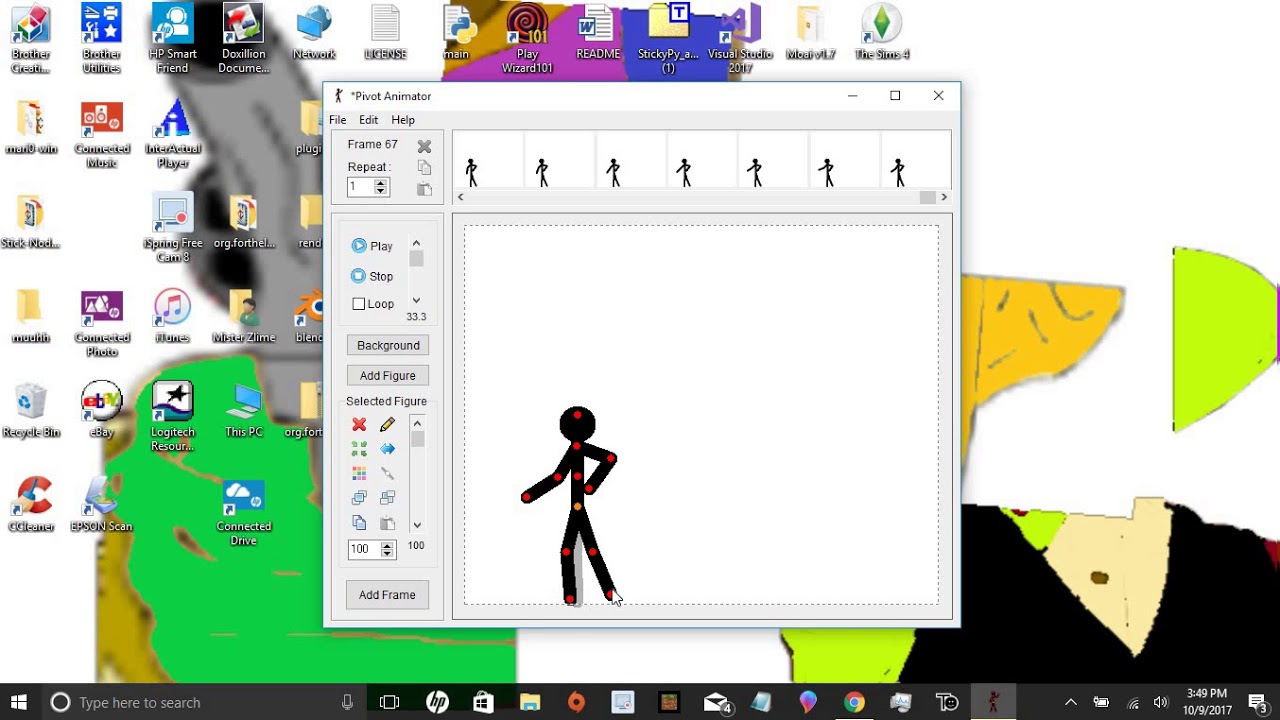
Task: Click the frame rate scrollbar down arrow
Action: click(x=416, y=300)
